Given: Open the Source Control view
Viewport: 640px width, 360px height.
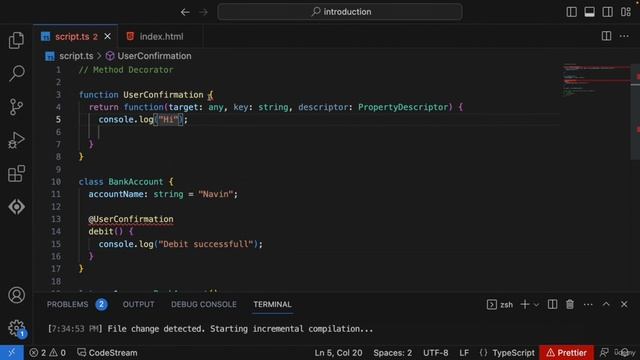Looking at the screenshot, I should [16, 107].
